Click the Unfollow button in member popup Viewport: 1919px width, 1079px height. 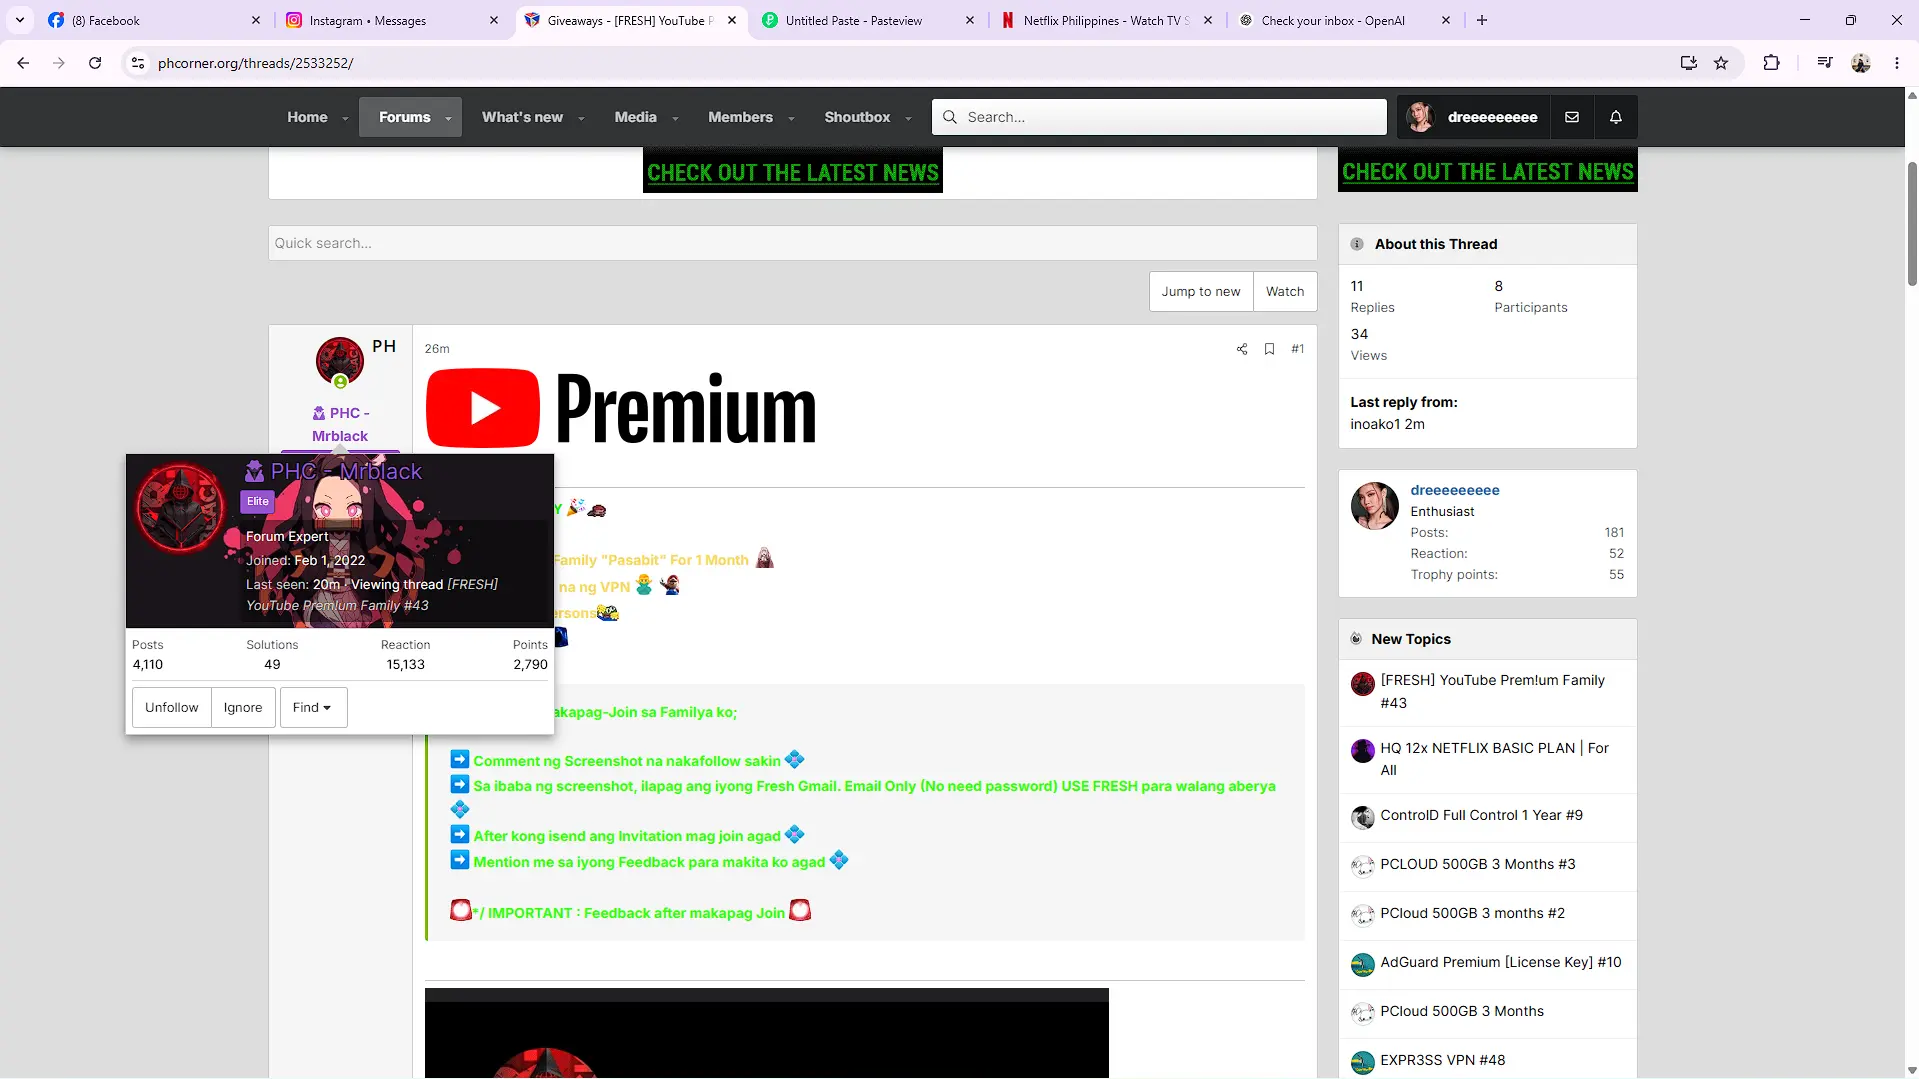point(172,707)
